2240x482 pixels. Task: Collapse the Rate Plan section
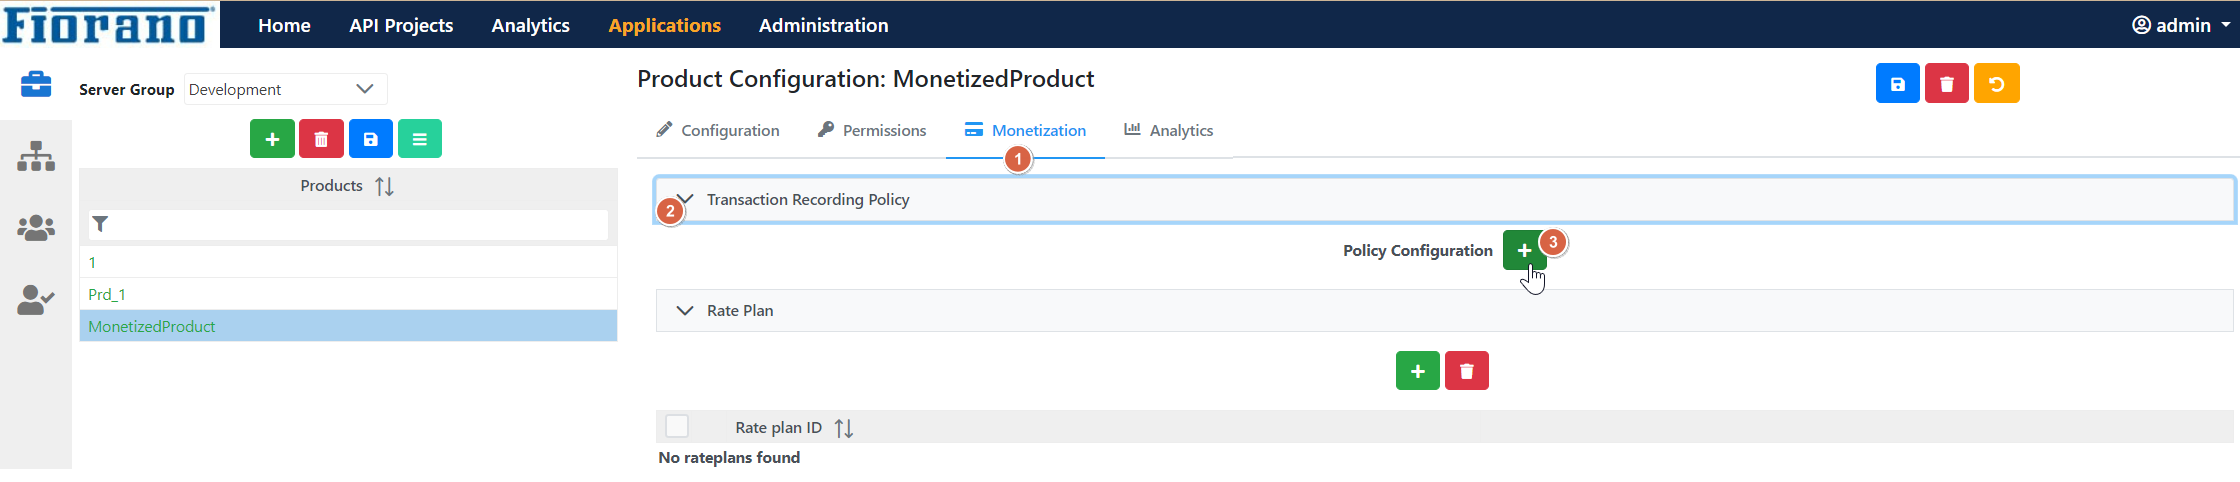click(x=685, y=311)
